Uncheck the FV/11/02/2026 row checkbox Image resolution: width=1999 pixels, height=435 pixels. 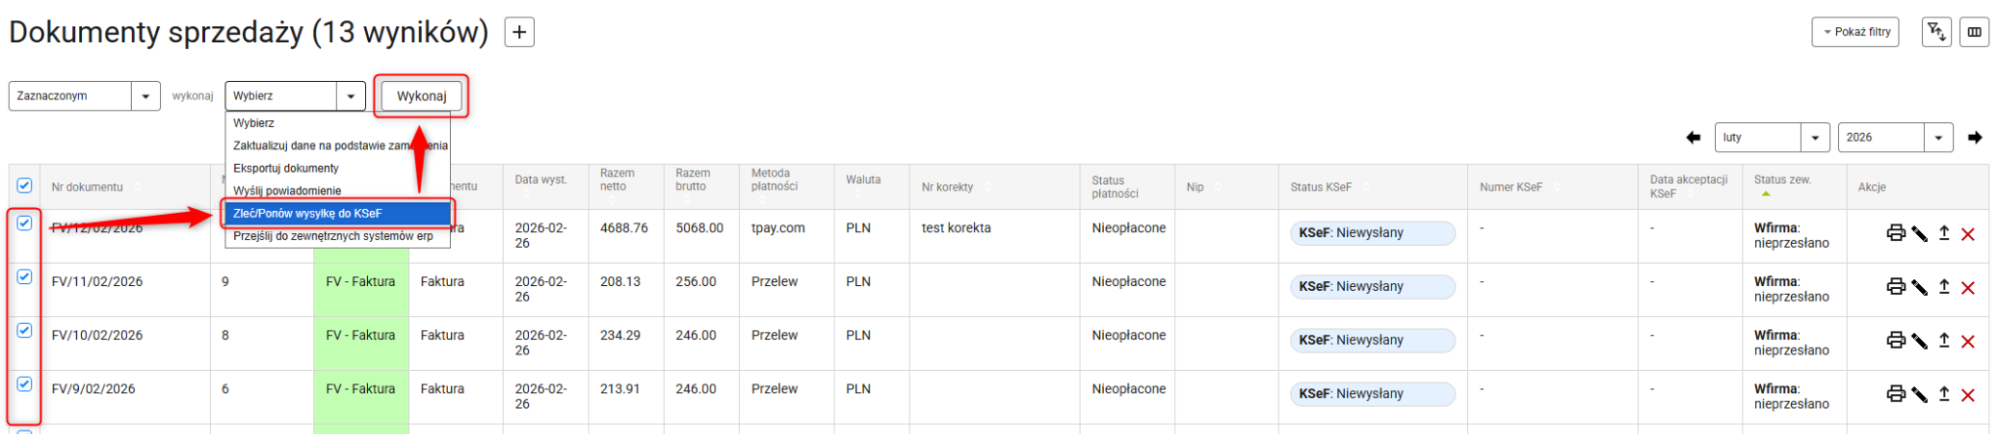click(x=25, y=277)
